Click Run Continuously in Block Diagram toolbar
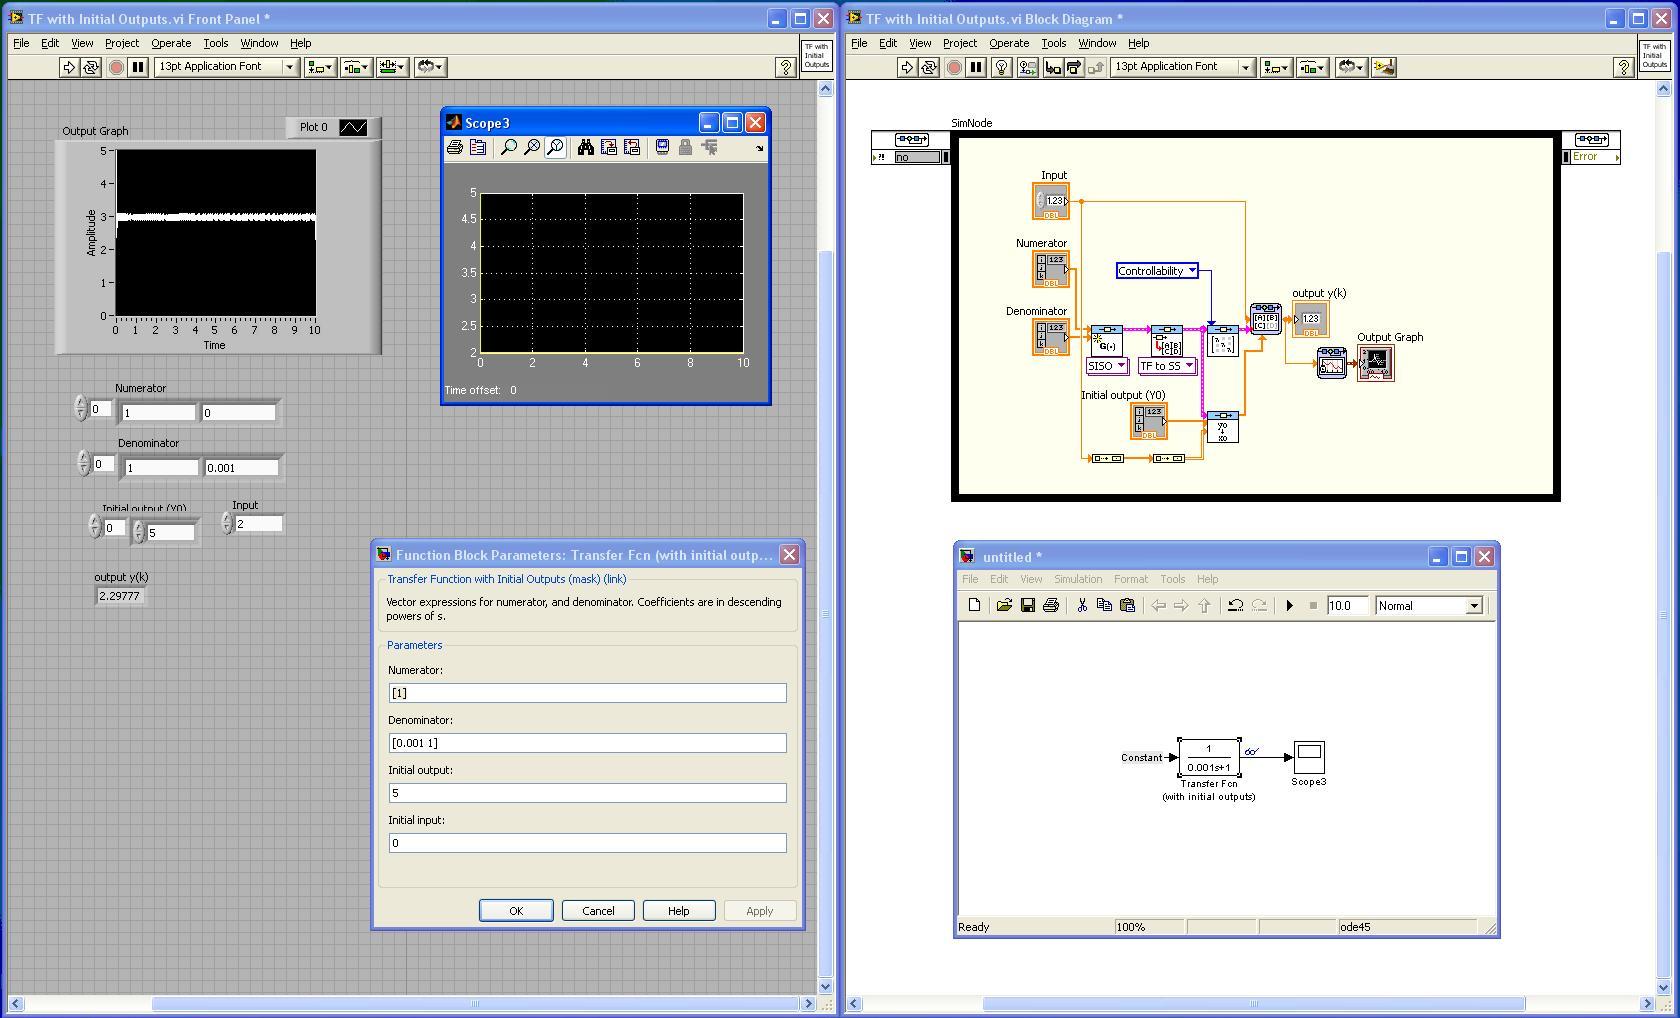The height and width of the screenshot is (1018, 1680). tap(929, 67)
